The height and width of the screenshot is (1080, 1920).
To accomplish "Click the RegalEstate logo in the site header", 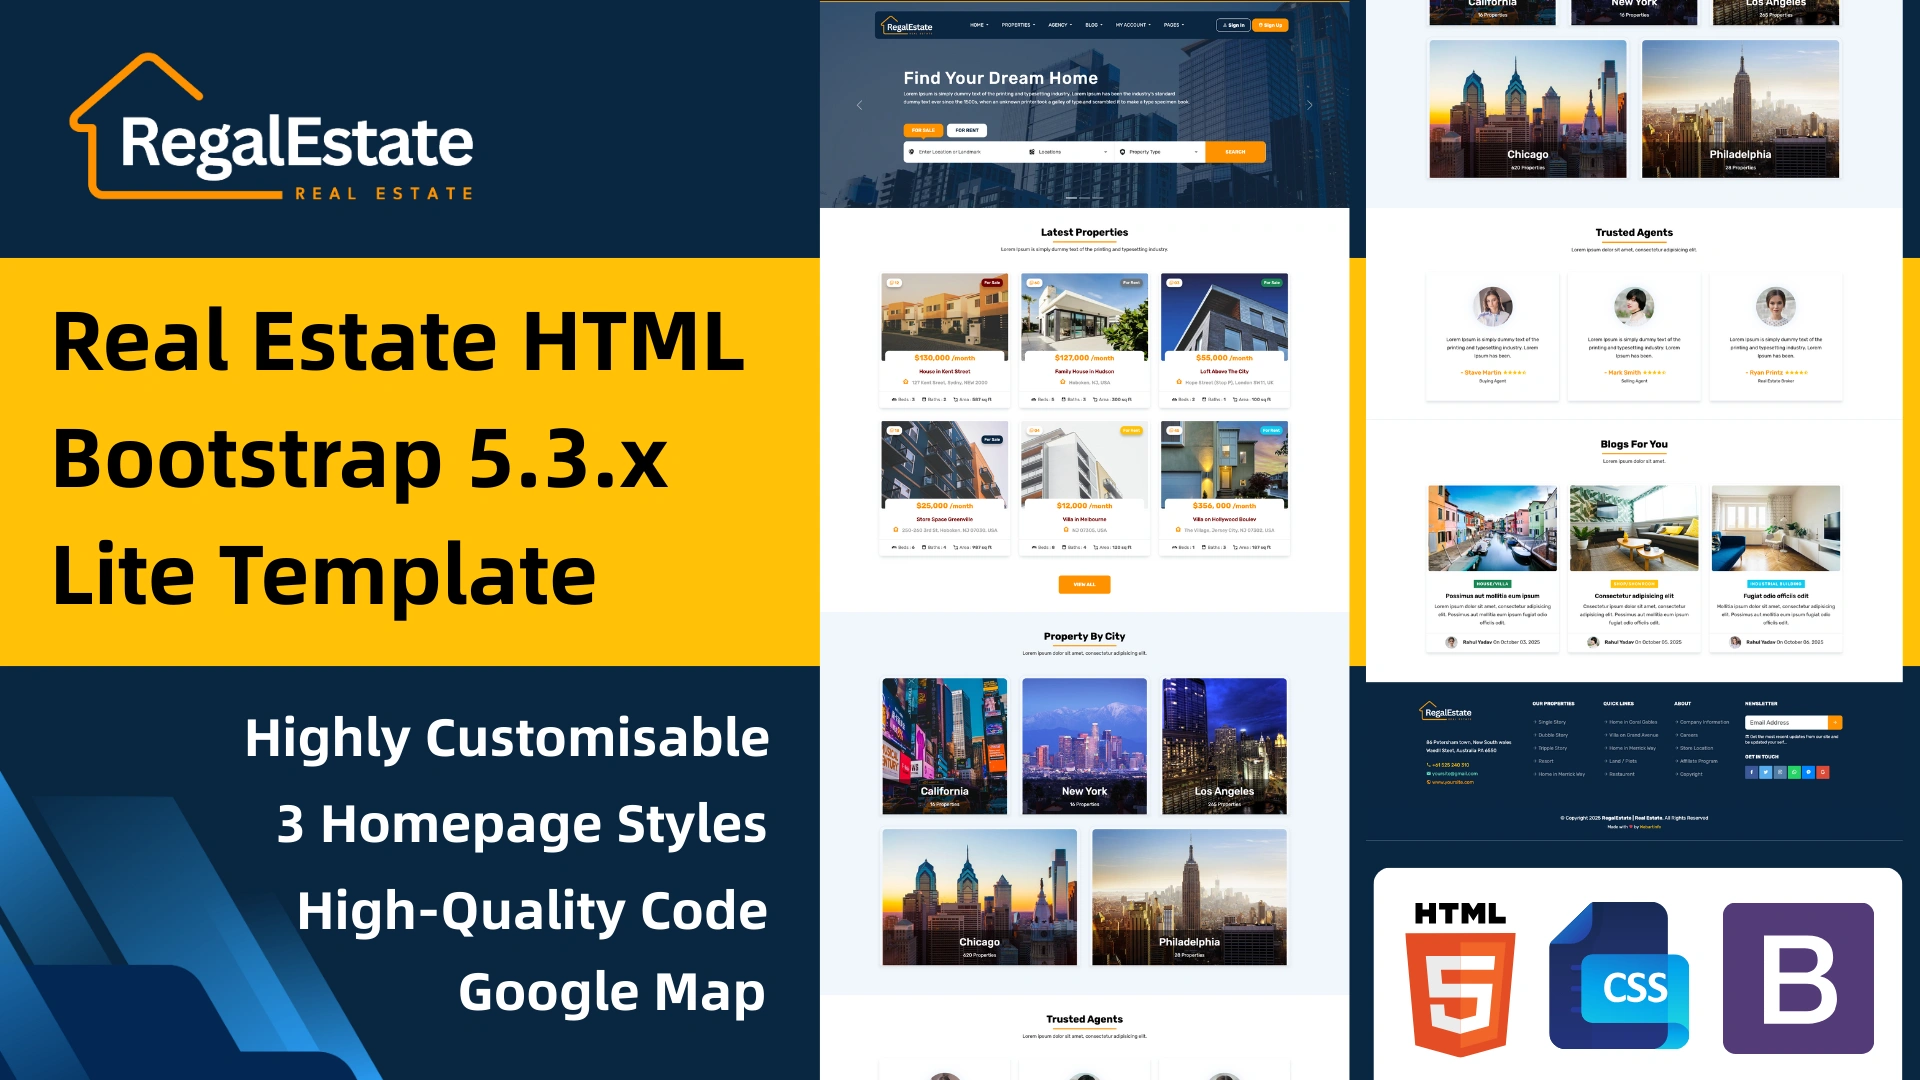I will point(906,25).
